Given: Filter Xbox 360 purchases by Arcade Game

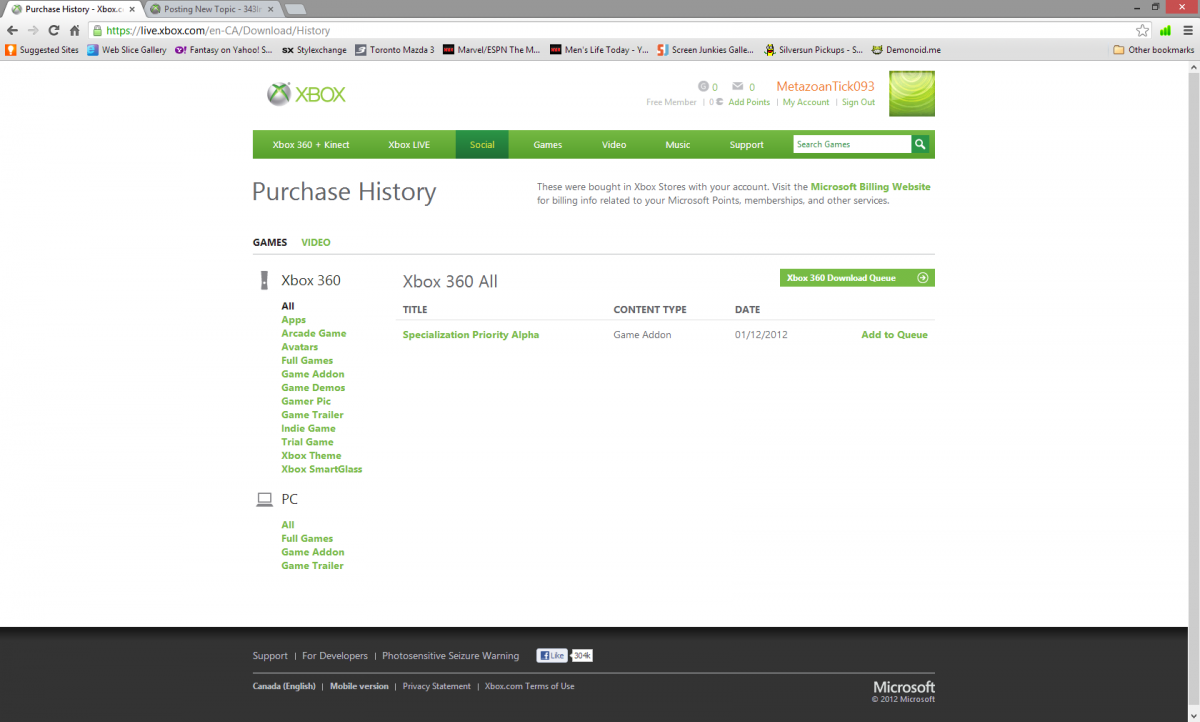Looking at the screenshot, I should pos(314,333).
